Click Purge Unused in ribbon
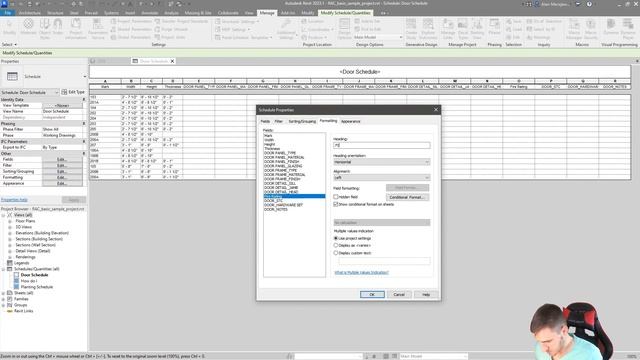 171,29
